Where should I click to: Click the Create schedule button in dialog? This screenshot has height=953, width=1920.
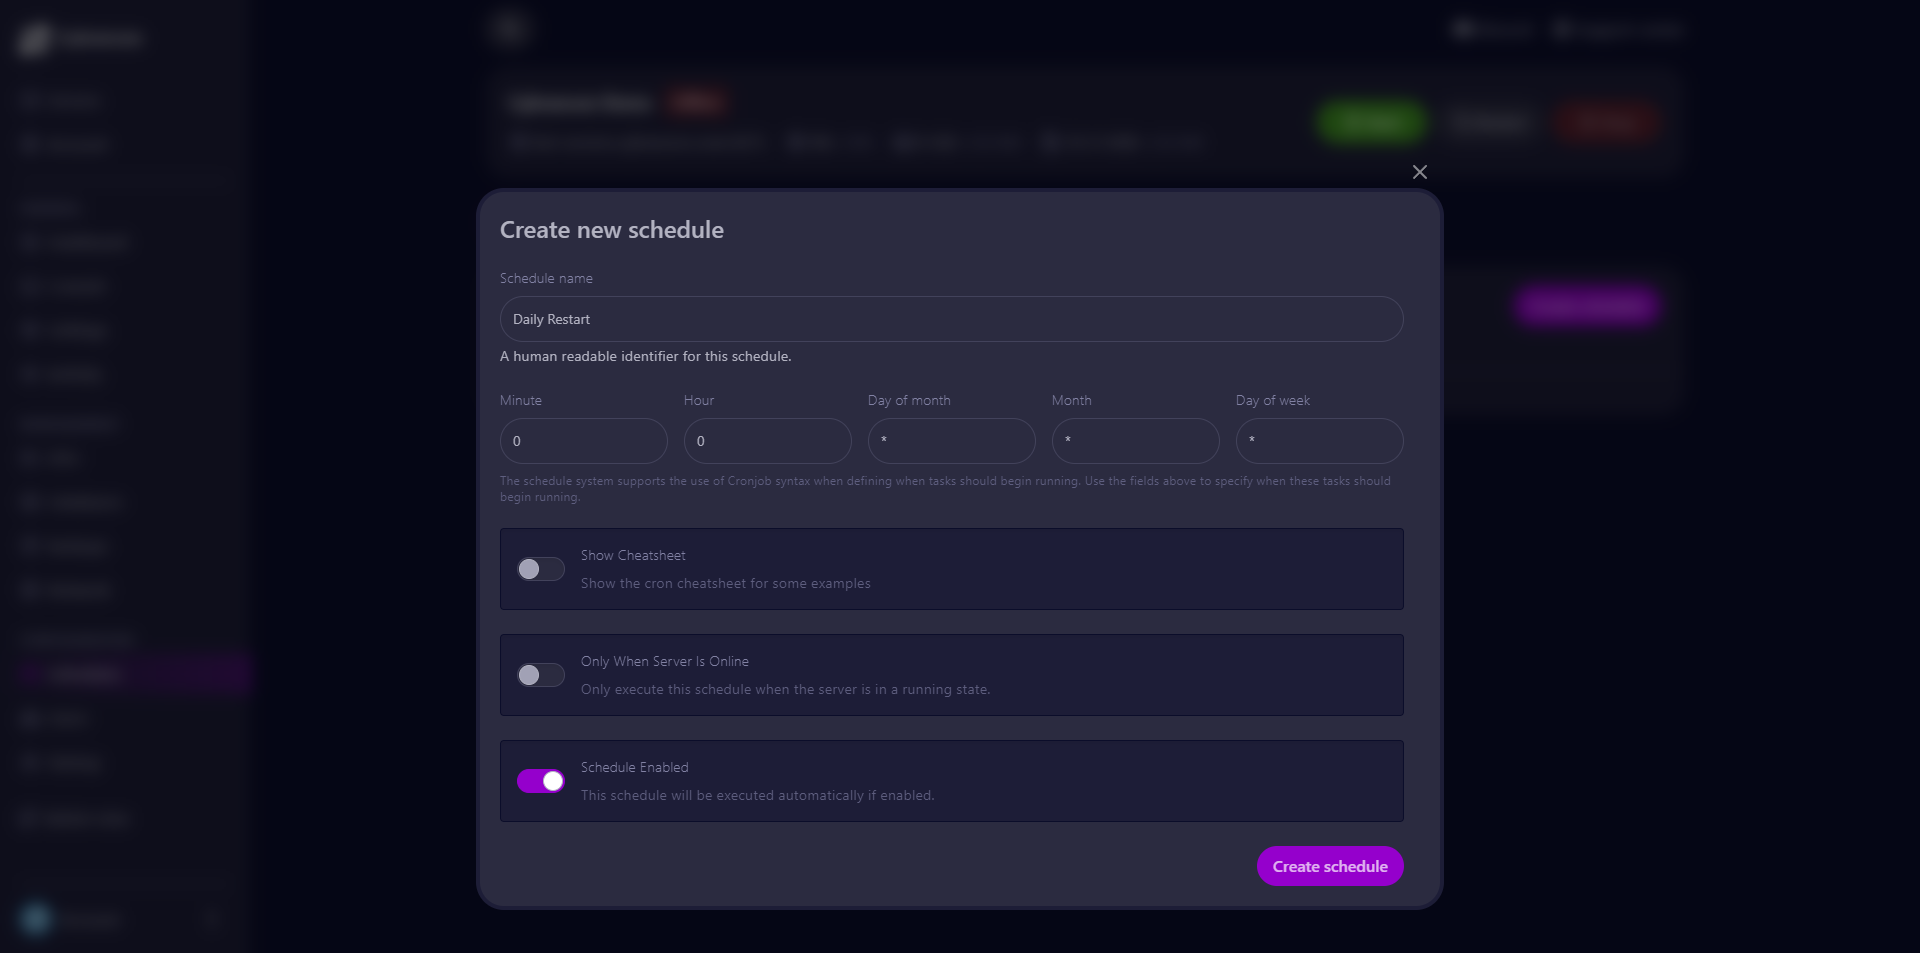(x=1329, y=866)
